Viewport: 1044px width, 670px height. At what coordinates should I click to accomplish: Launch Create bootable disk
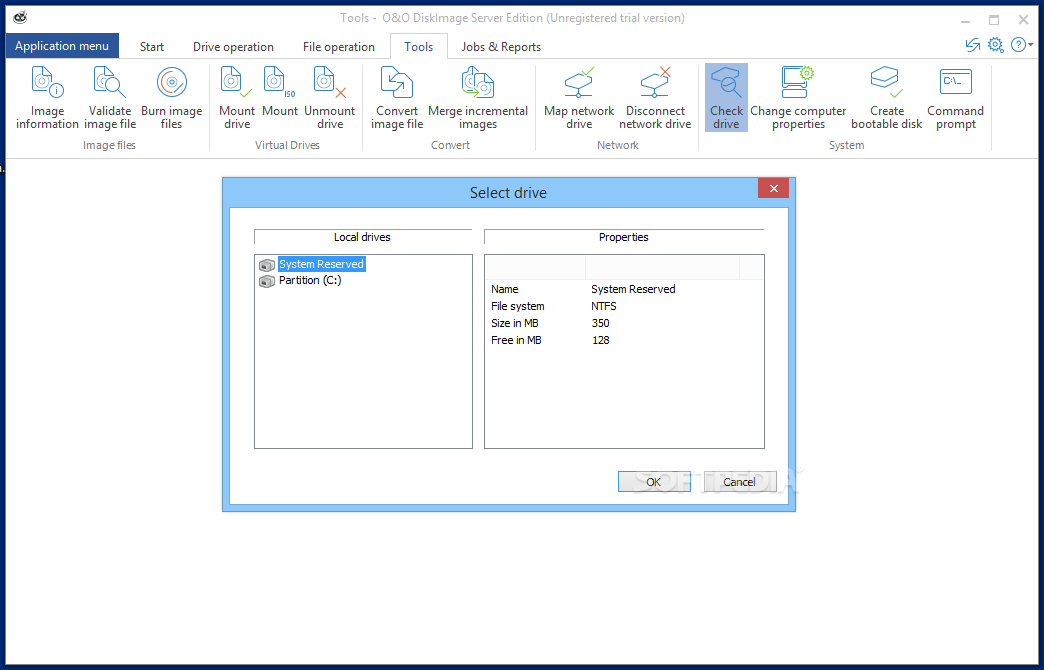click(886, 98)
